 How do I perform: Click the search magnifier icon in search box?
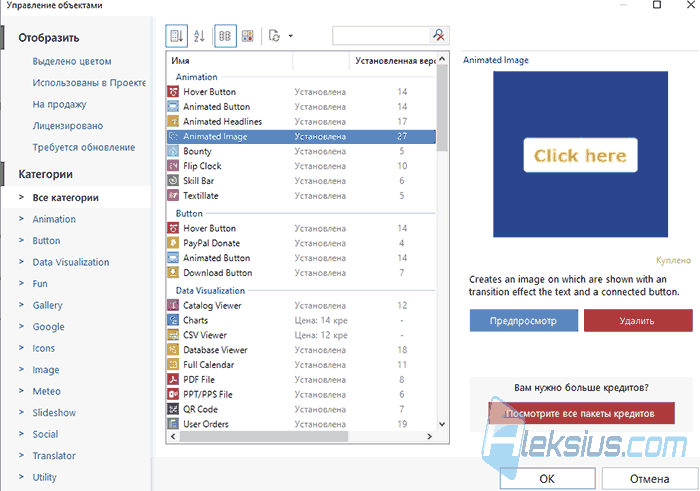(439, 35)
